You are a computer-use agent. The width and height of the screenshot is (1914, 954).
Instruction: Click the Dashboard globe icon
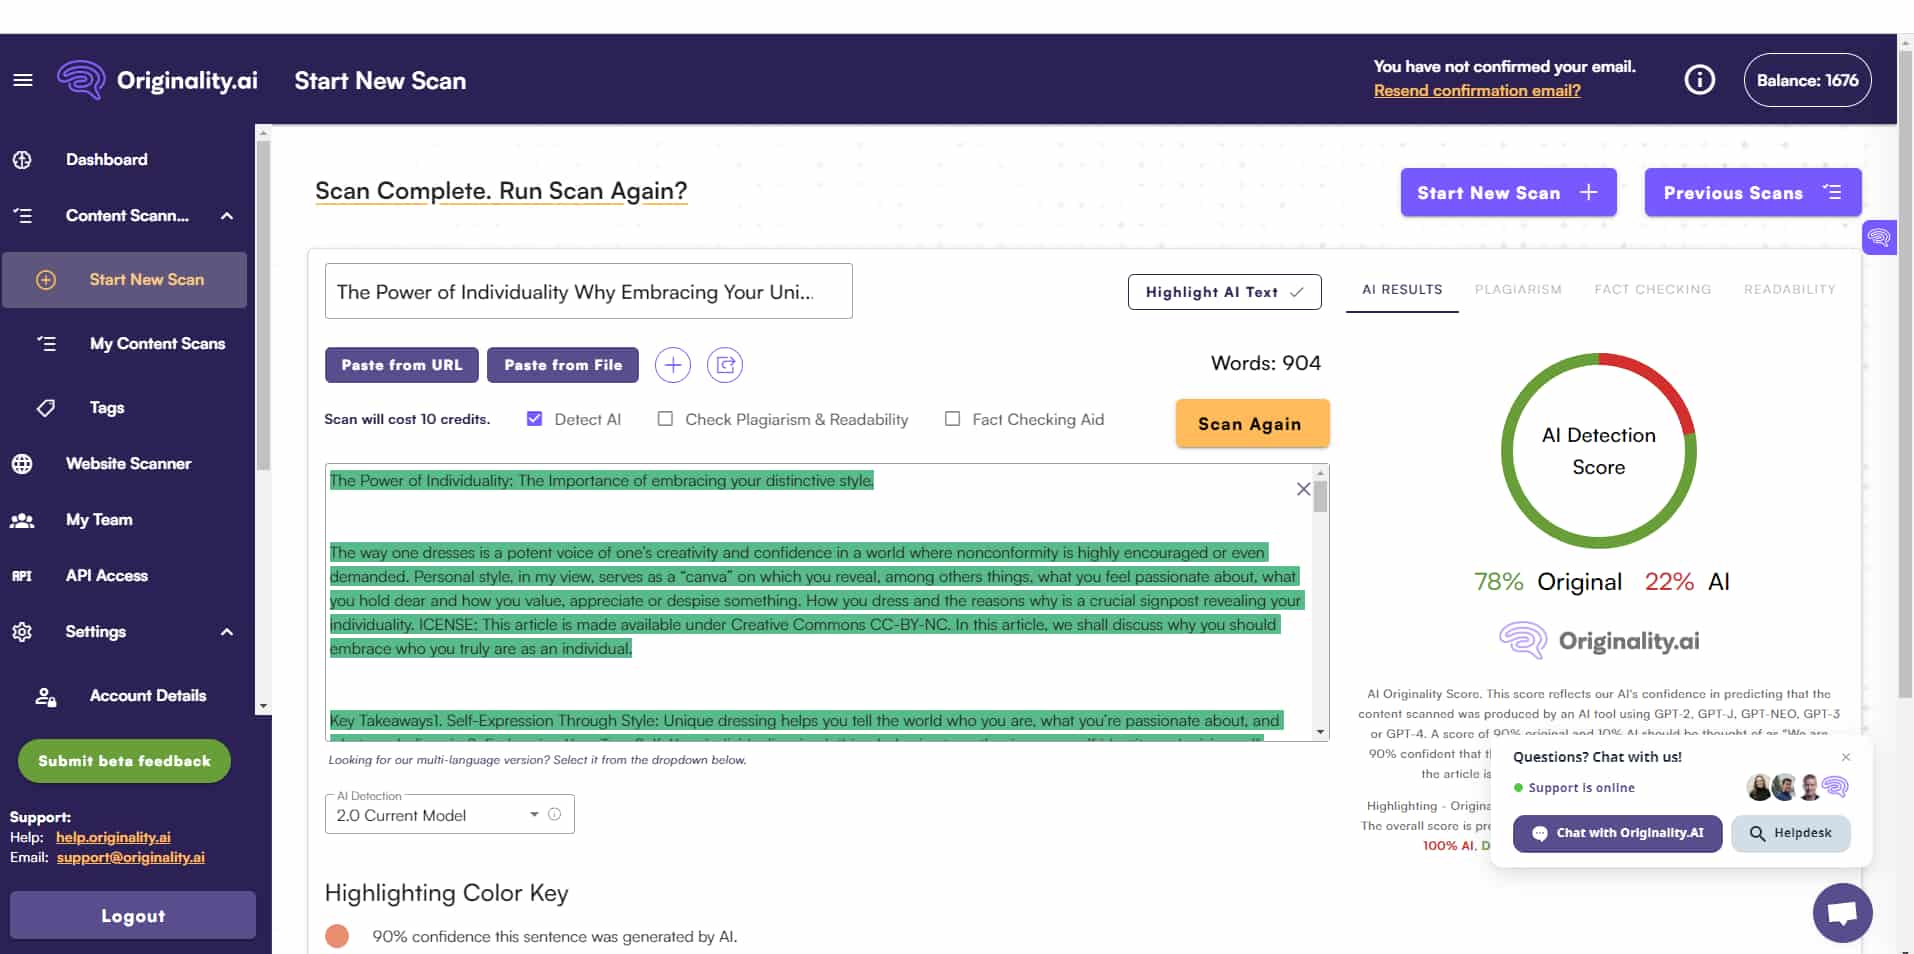(22, 160)
